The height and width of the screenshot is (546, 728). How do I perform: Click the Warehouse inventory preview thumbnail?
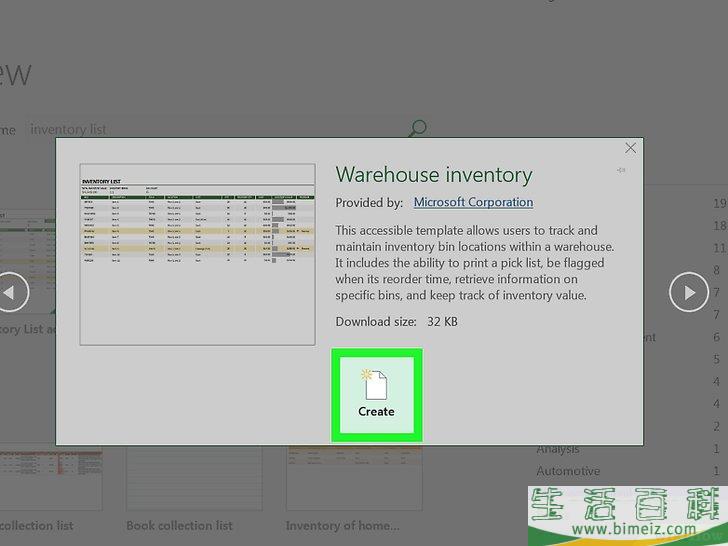[197, 254]
